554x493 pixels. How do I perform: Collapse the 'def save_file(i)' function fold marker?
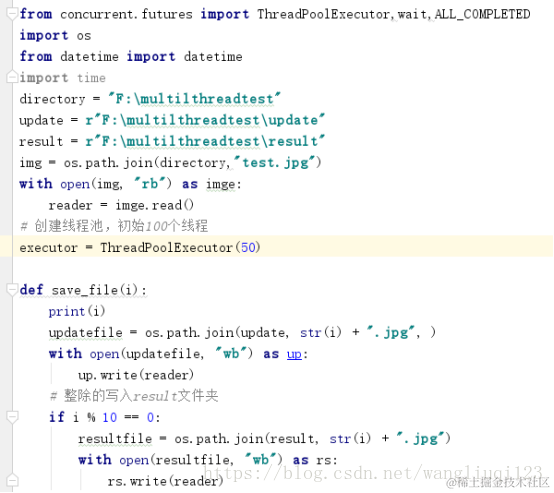12,290
